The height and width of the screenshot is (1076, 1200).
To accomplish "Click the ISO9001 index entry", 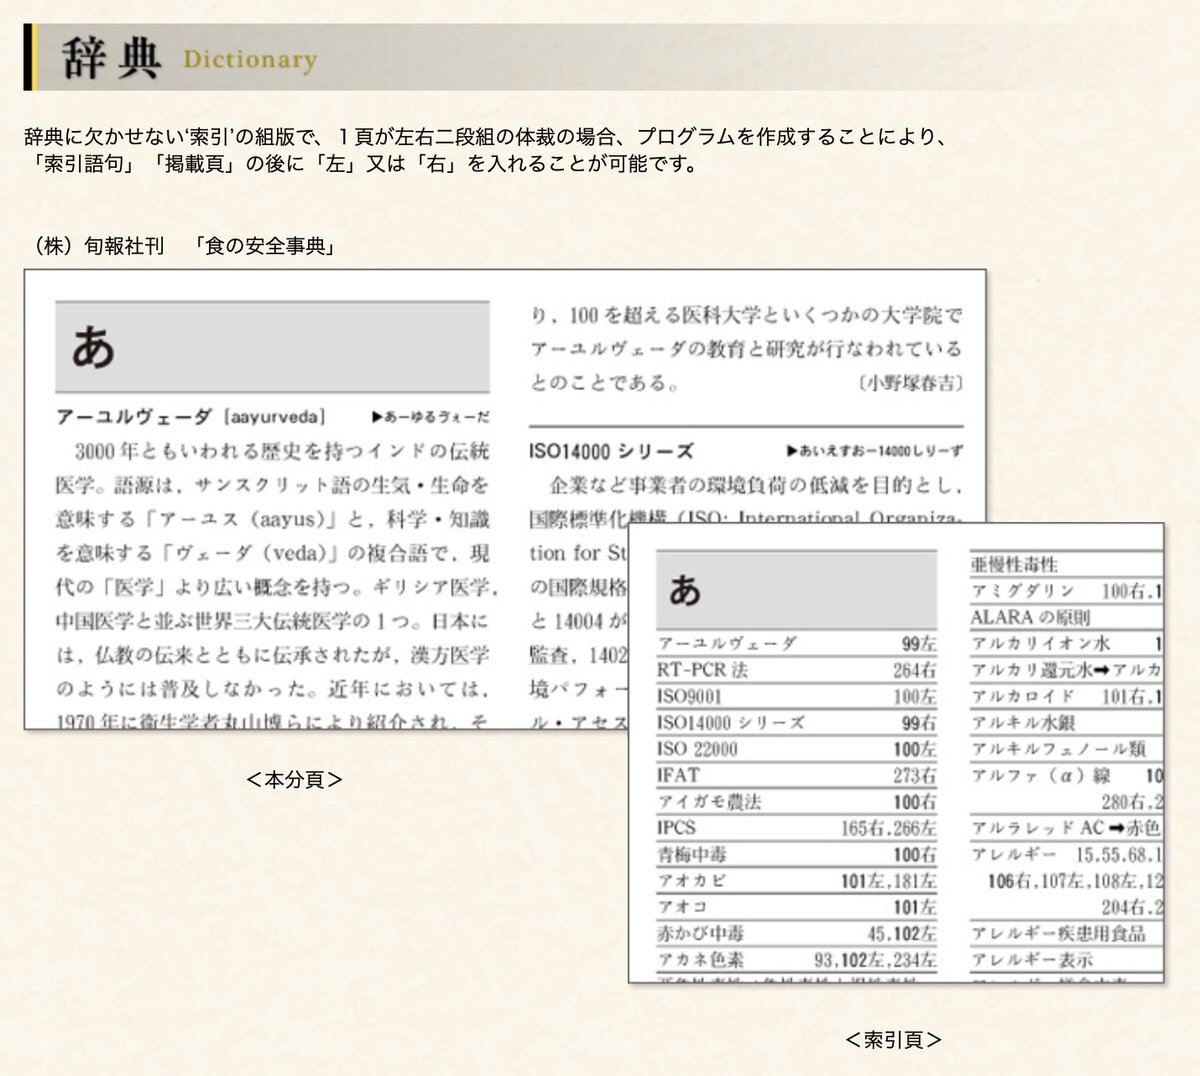I will (689, 696).
